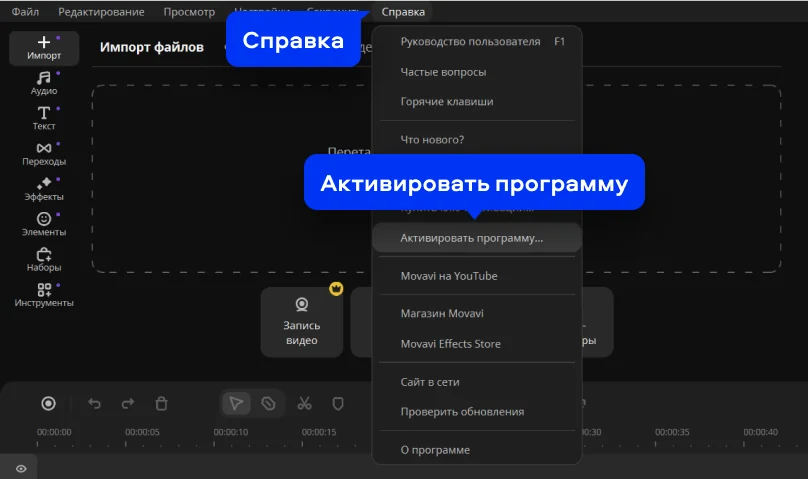This screenshot has width=808, height=479.
Task: Open the Редактирование menu
Action: pyautogui.click(x=101, y=11)
